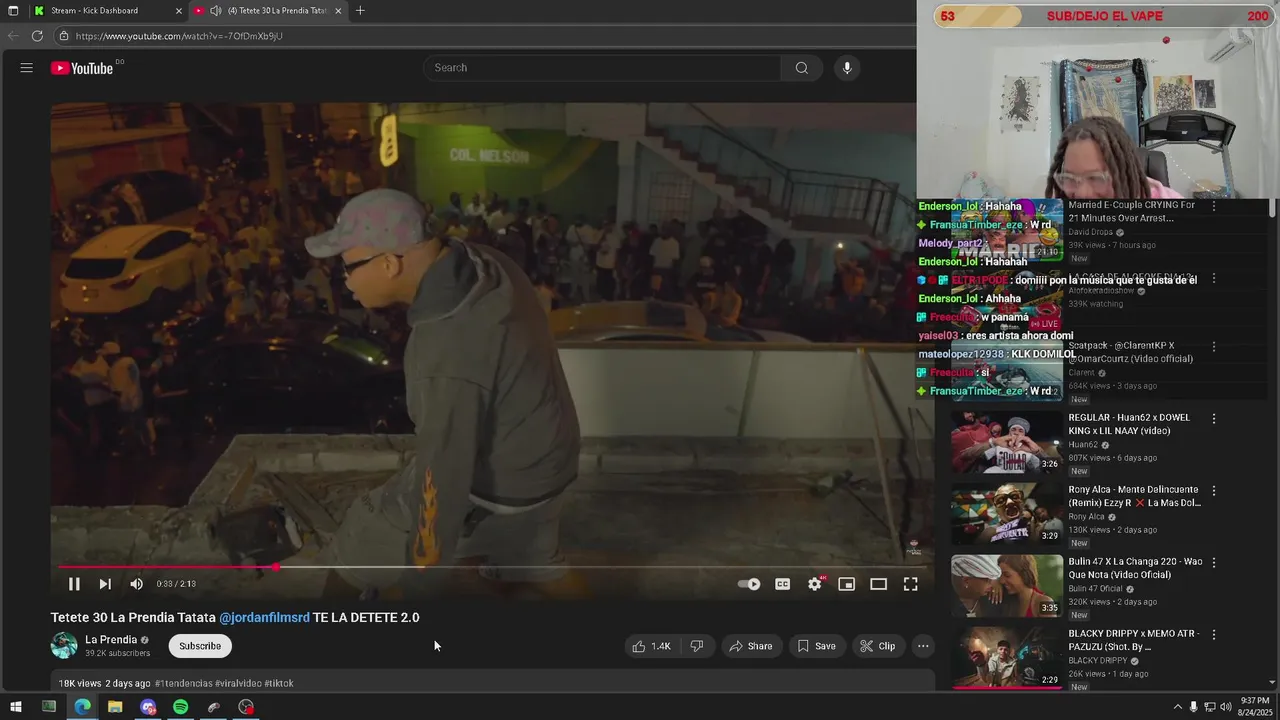Image resolution: width=1280 pixels, height=720 pixels.
Task: Open the tray microphone status icon
Action: pyautogui.click(x=1193, y=707)
